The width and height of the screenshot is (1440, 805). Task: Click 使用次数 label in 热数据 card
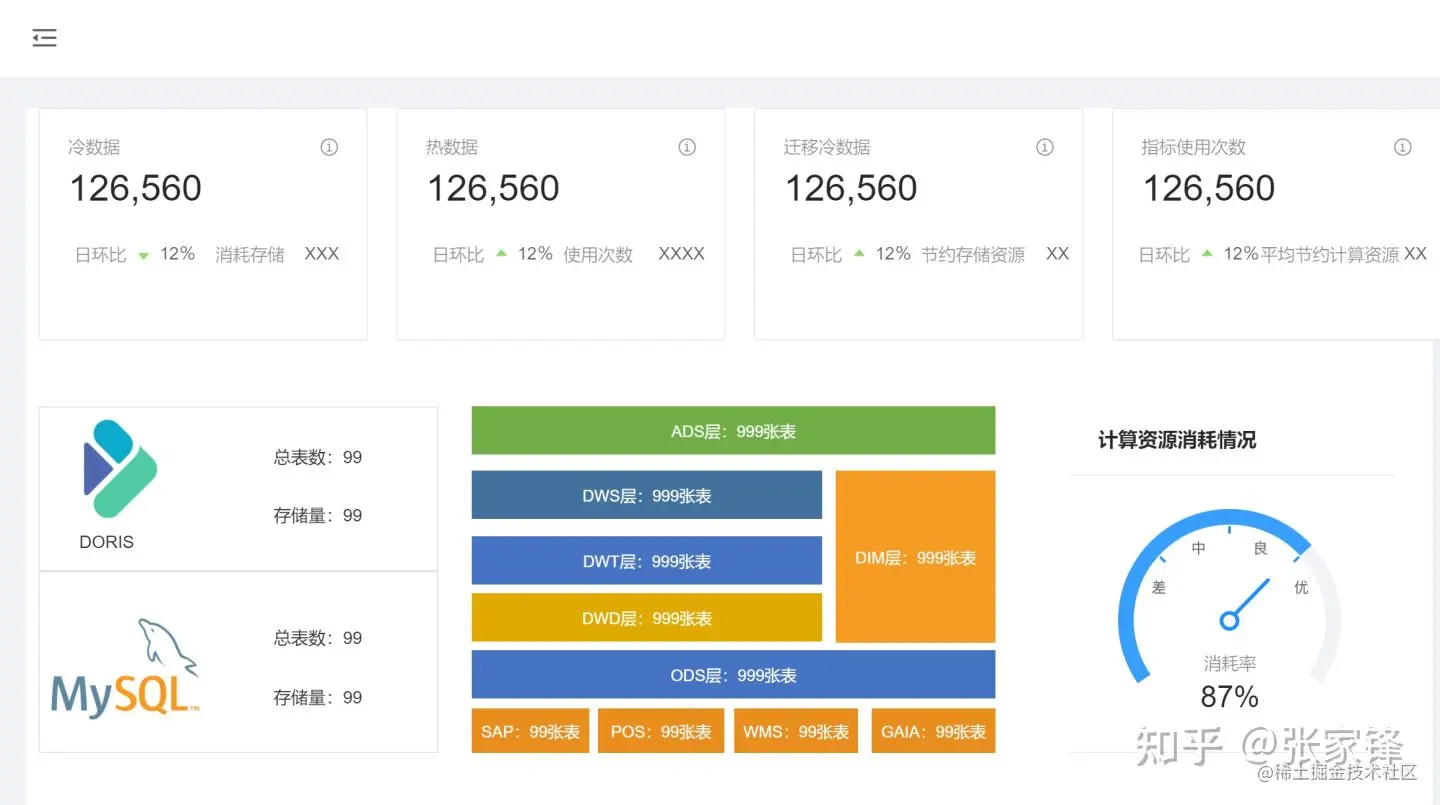coord(598,255)
